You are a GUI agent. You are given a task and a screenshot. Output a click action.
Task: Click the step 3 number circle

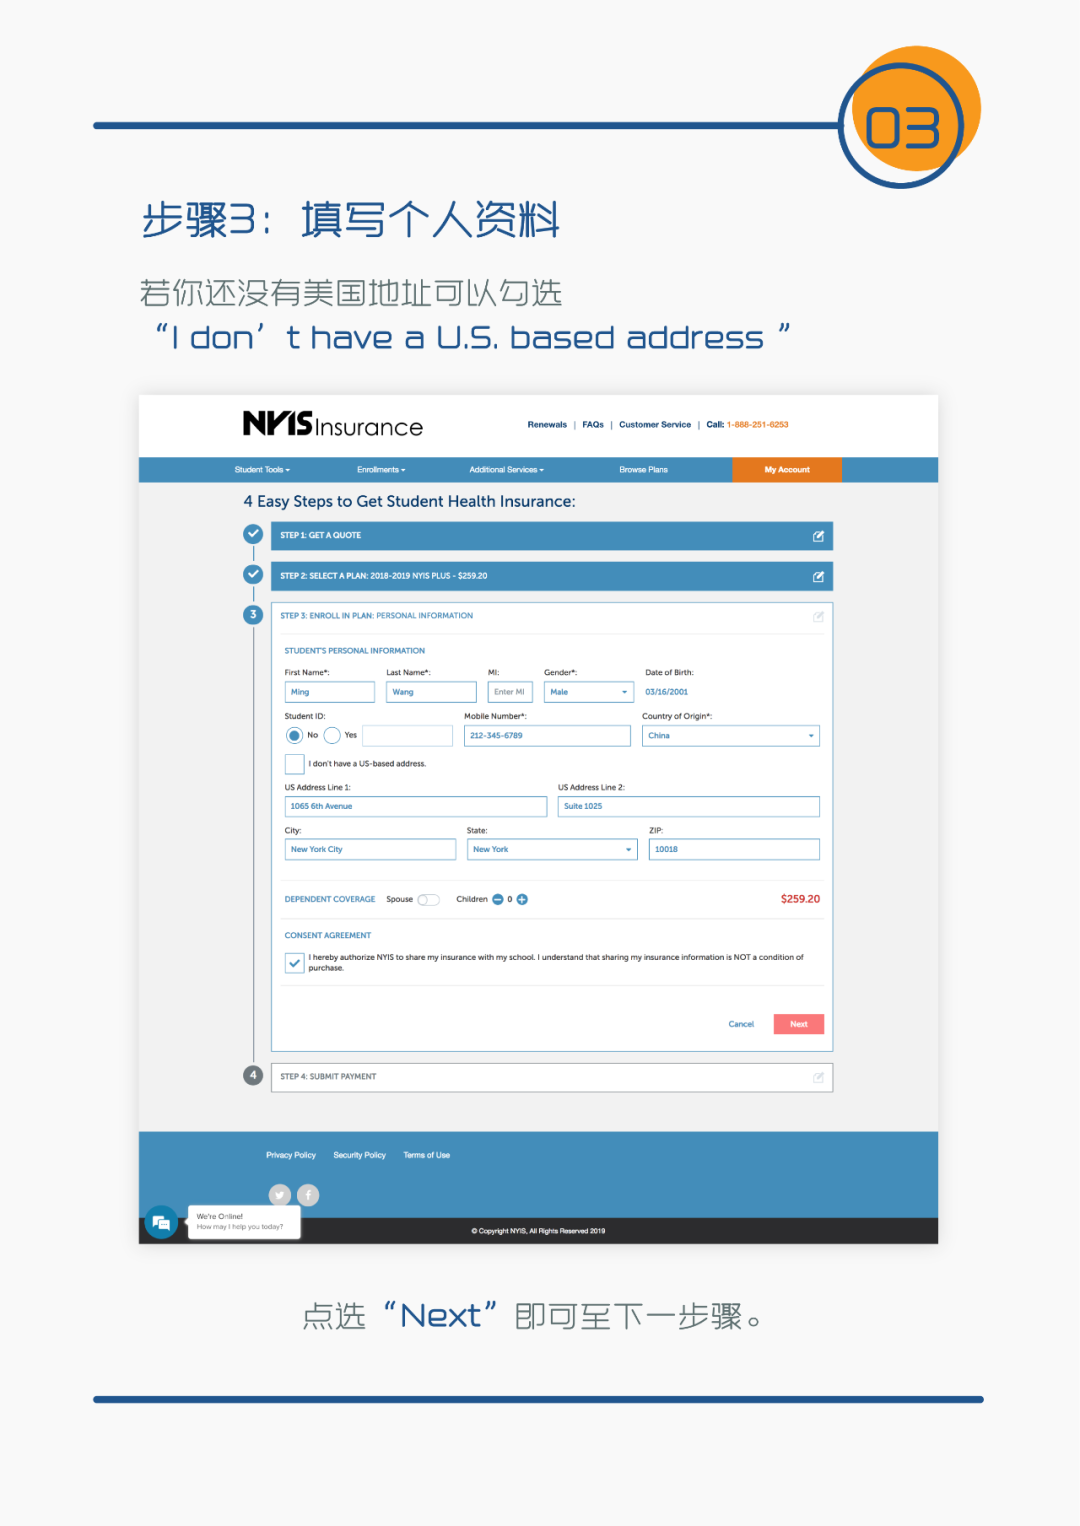click(253, 614)
